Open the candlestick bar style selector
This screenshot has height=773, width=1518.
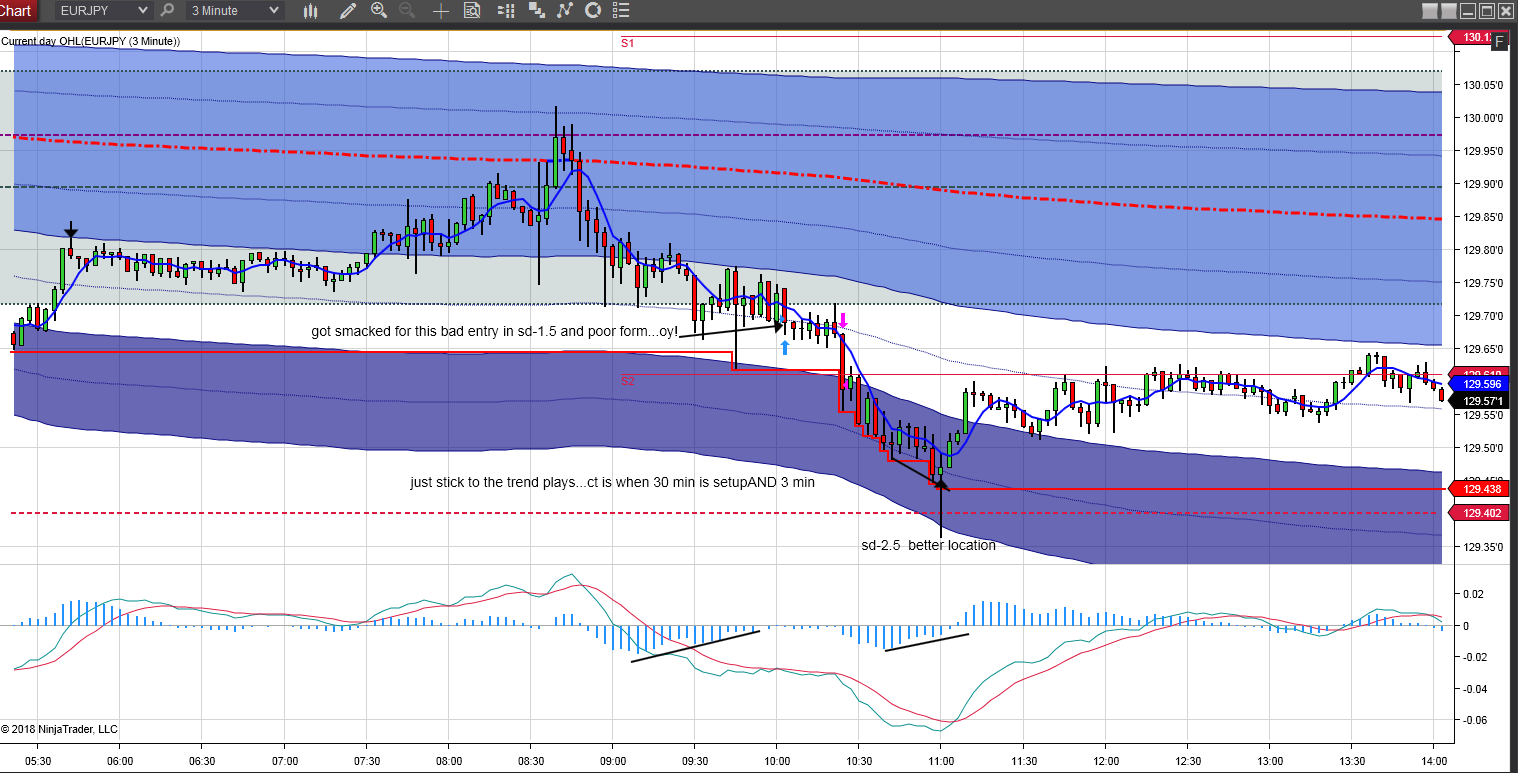[x=311, y=11]
